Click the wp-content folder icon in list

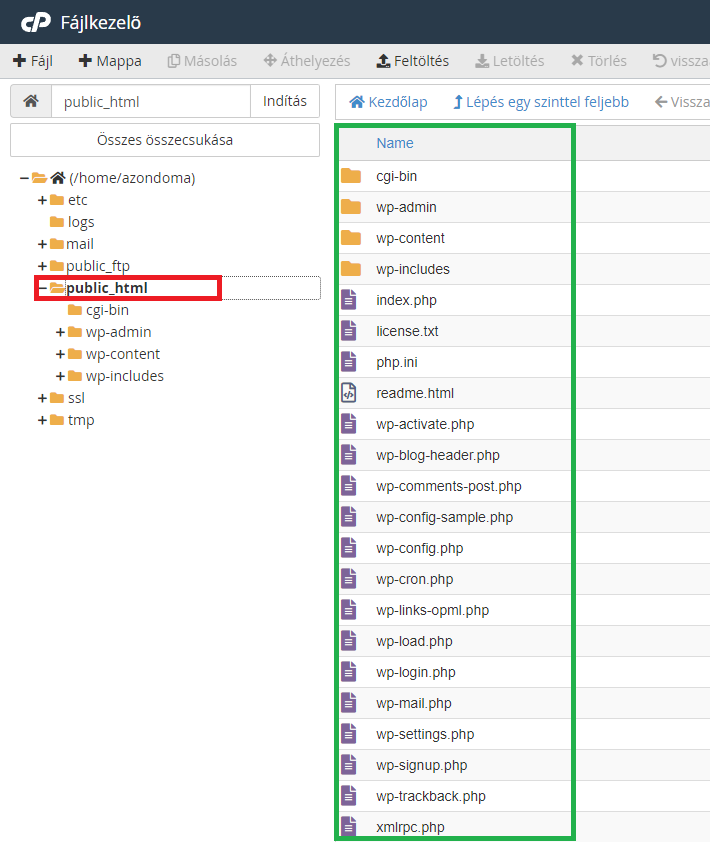coord(350,238)
